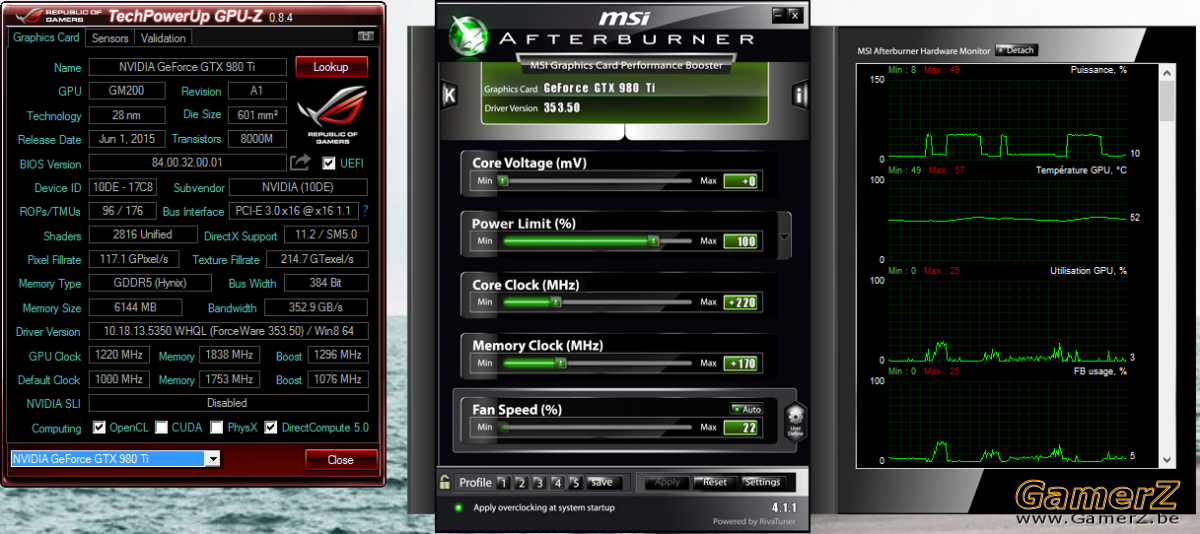Select Profile slot 4

[557, 483]
